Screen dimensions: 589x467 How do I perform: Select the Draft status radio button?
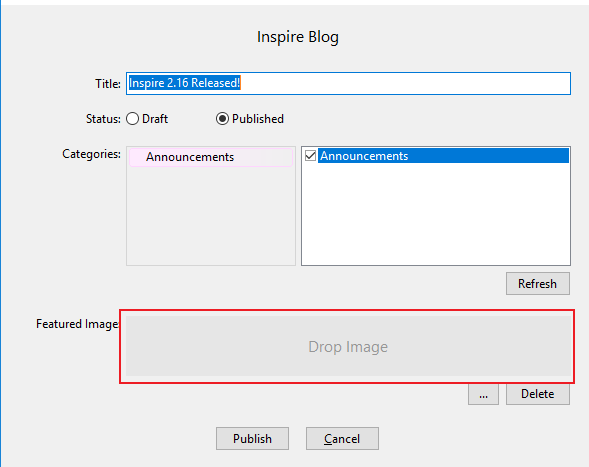[x=133, y=119]
